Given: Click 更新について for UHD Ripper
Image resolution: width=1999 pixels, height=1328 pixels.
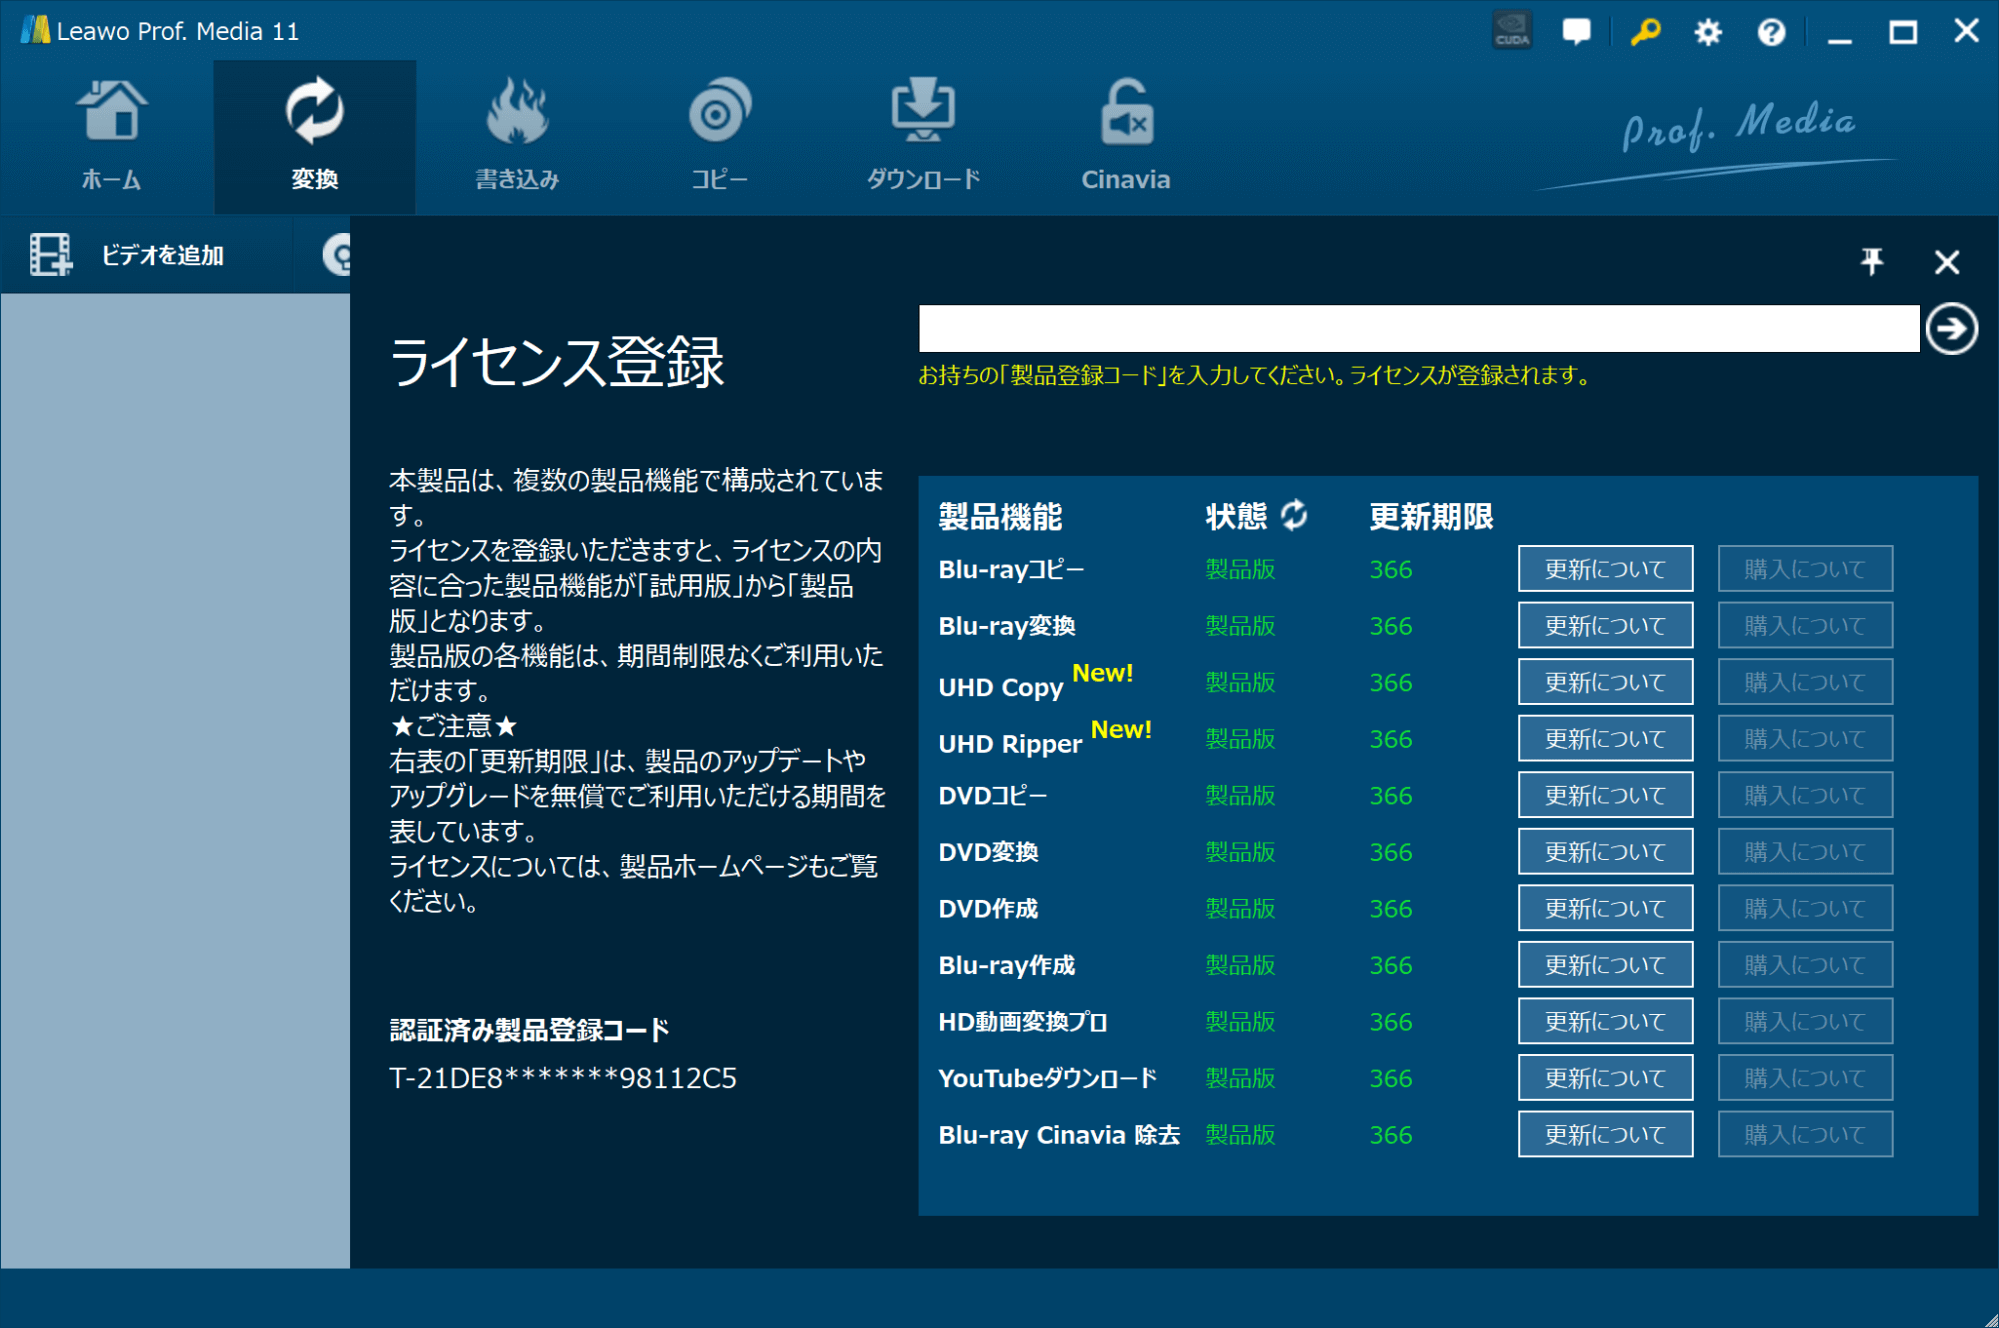Looking at the screenshot, I should (x=1605, y=738).
